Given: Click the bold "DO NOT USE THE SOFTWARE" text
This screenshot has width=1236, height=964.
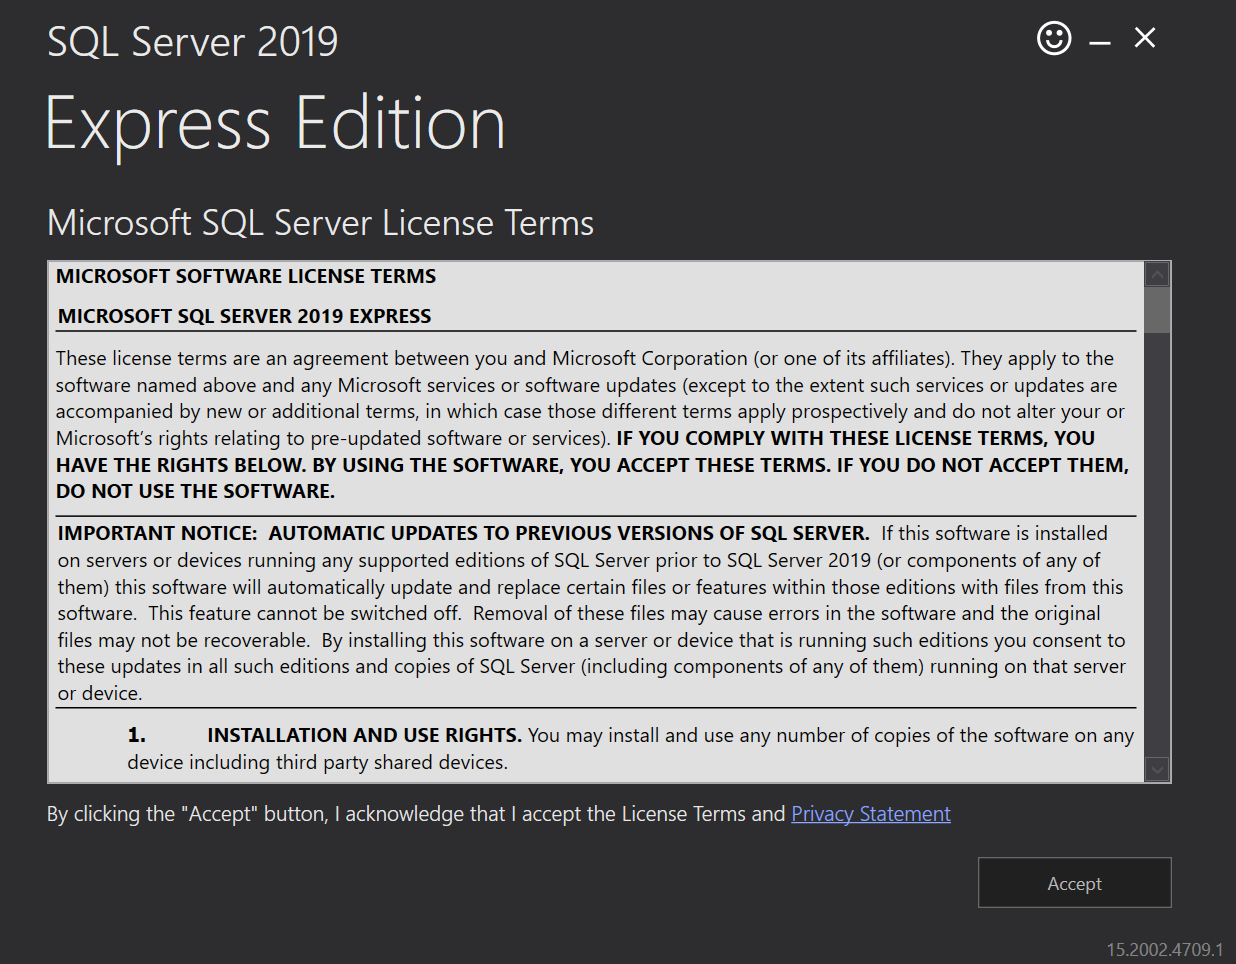Looking at the screenshot, I should 195,491.
